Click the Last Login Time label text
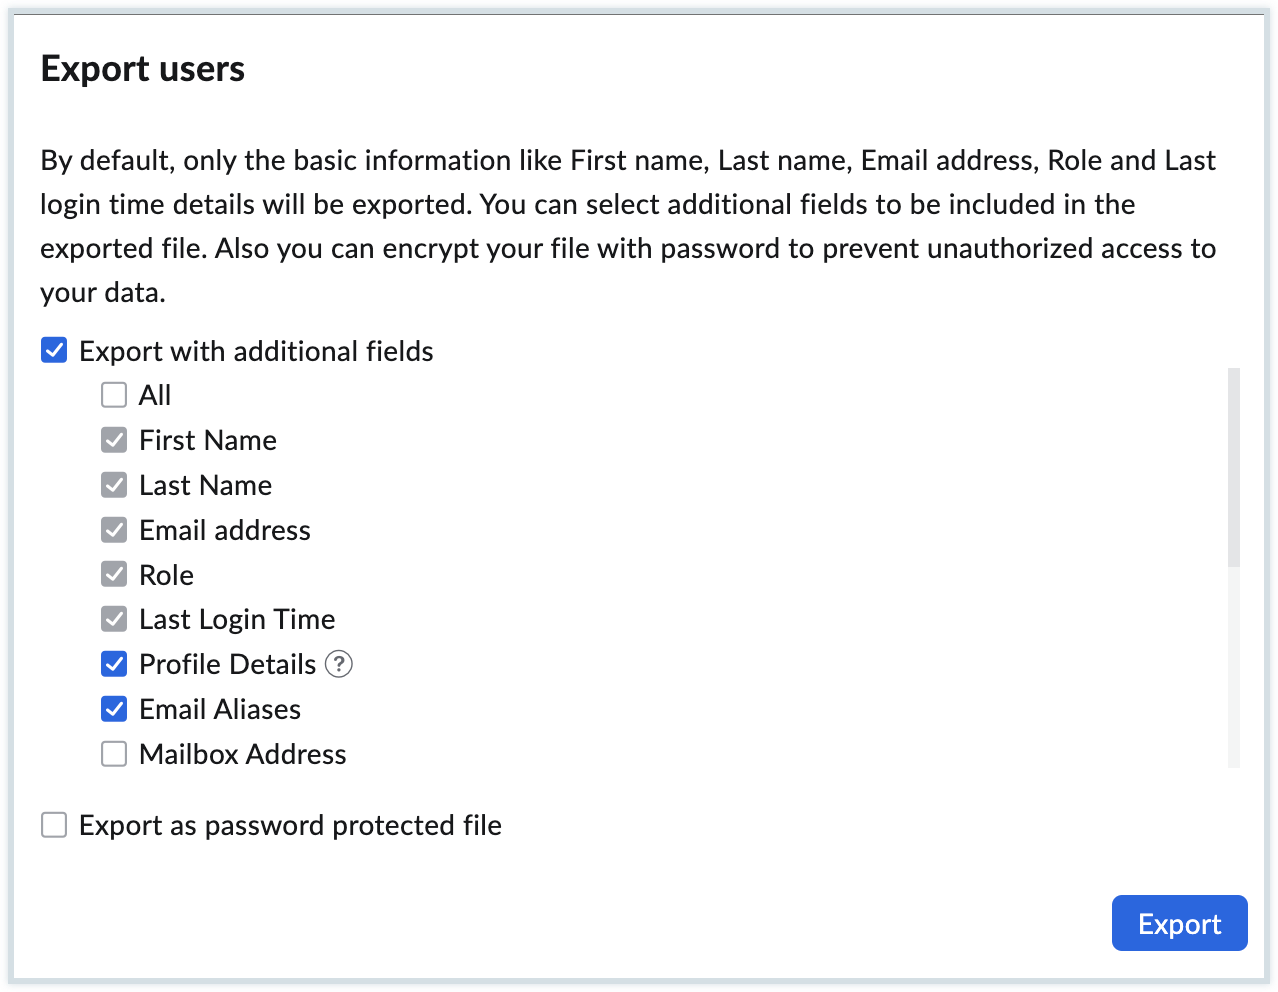Viewport: 1278px width, 992px height. tap(237, 619)
